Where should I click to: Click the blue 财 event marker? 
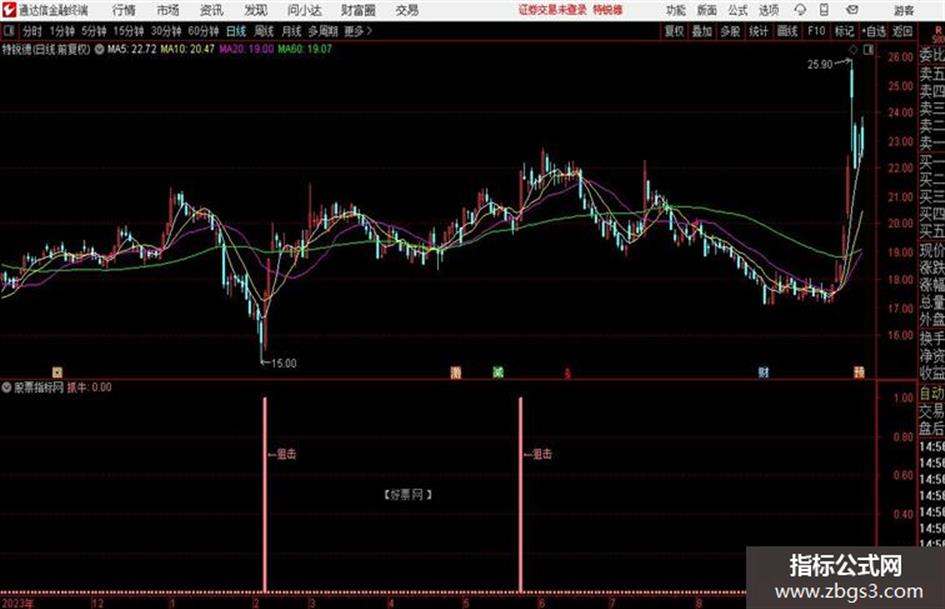point(763,373)
